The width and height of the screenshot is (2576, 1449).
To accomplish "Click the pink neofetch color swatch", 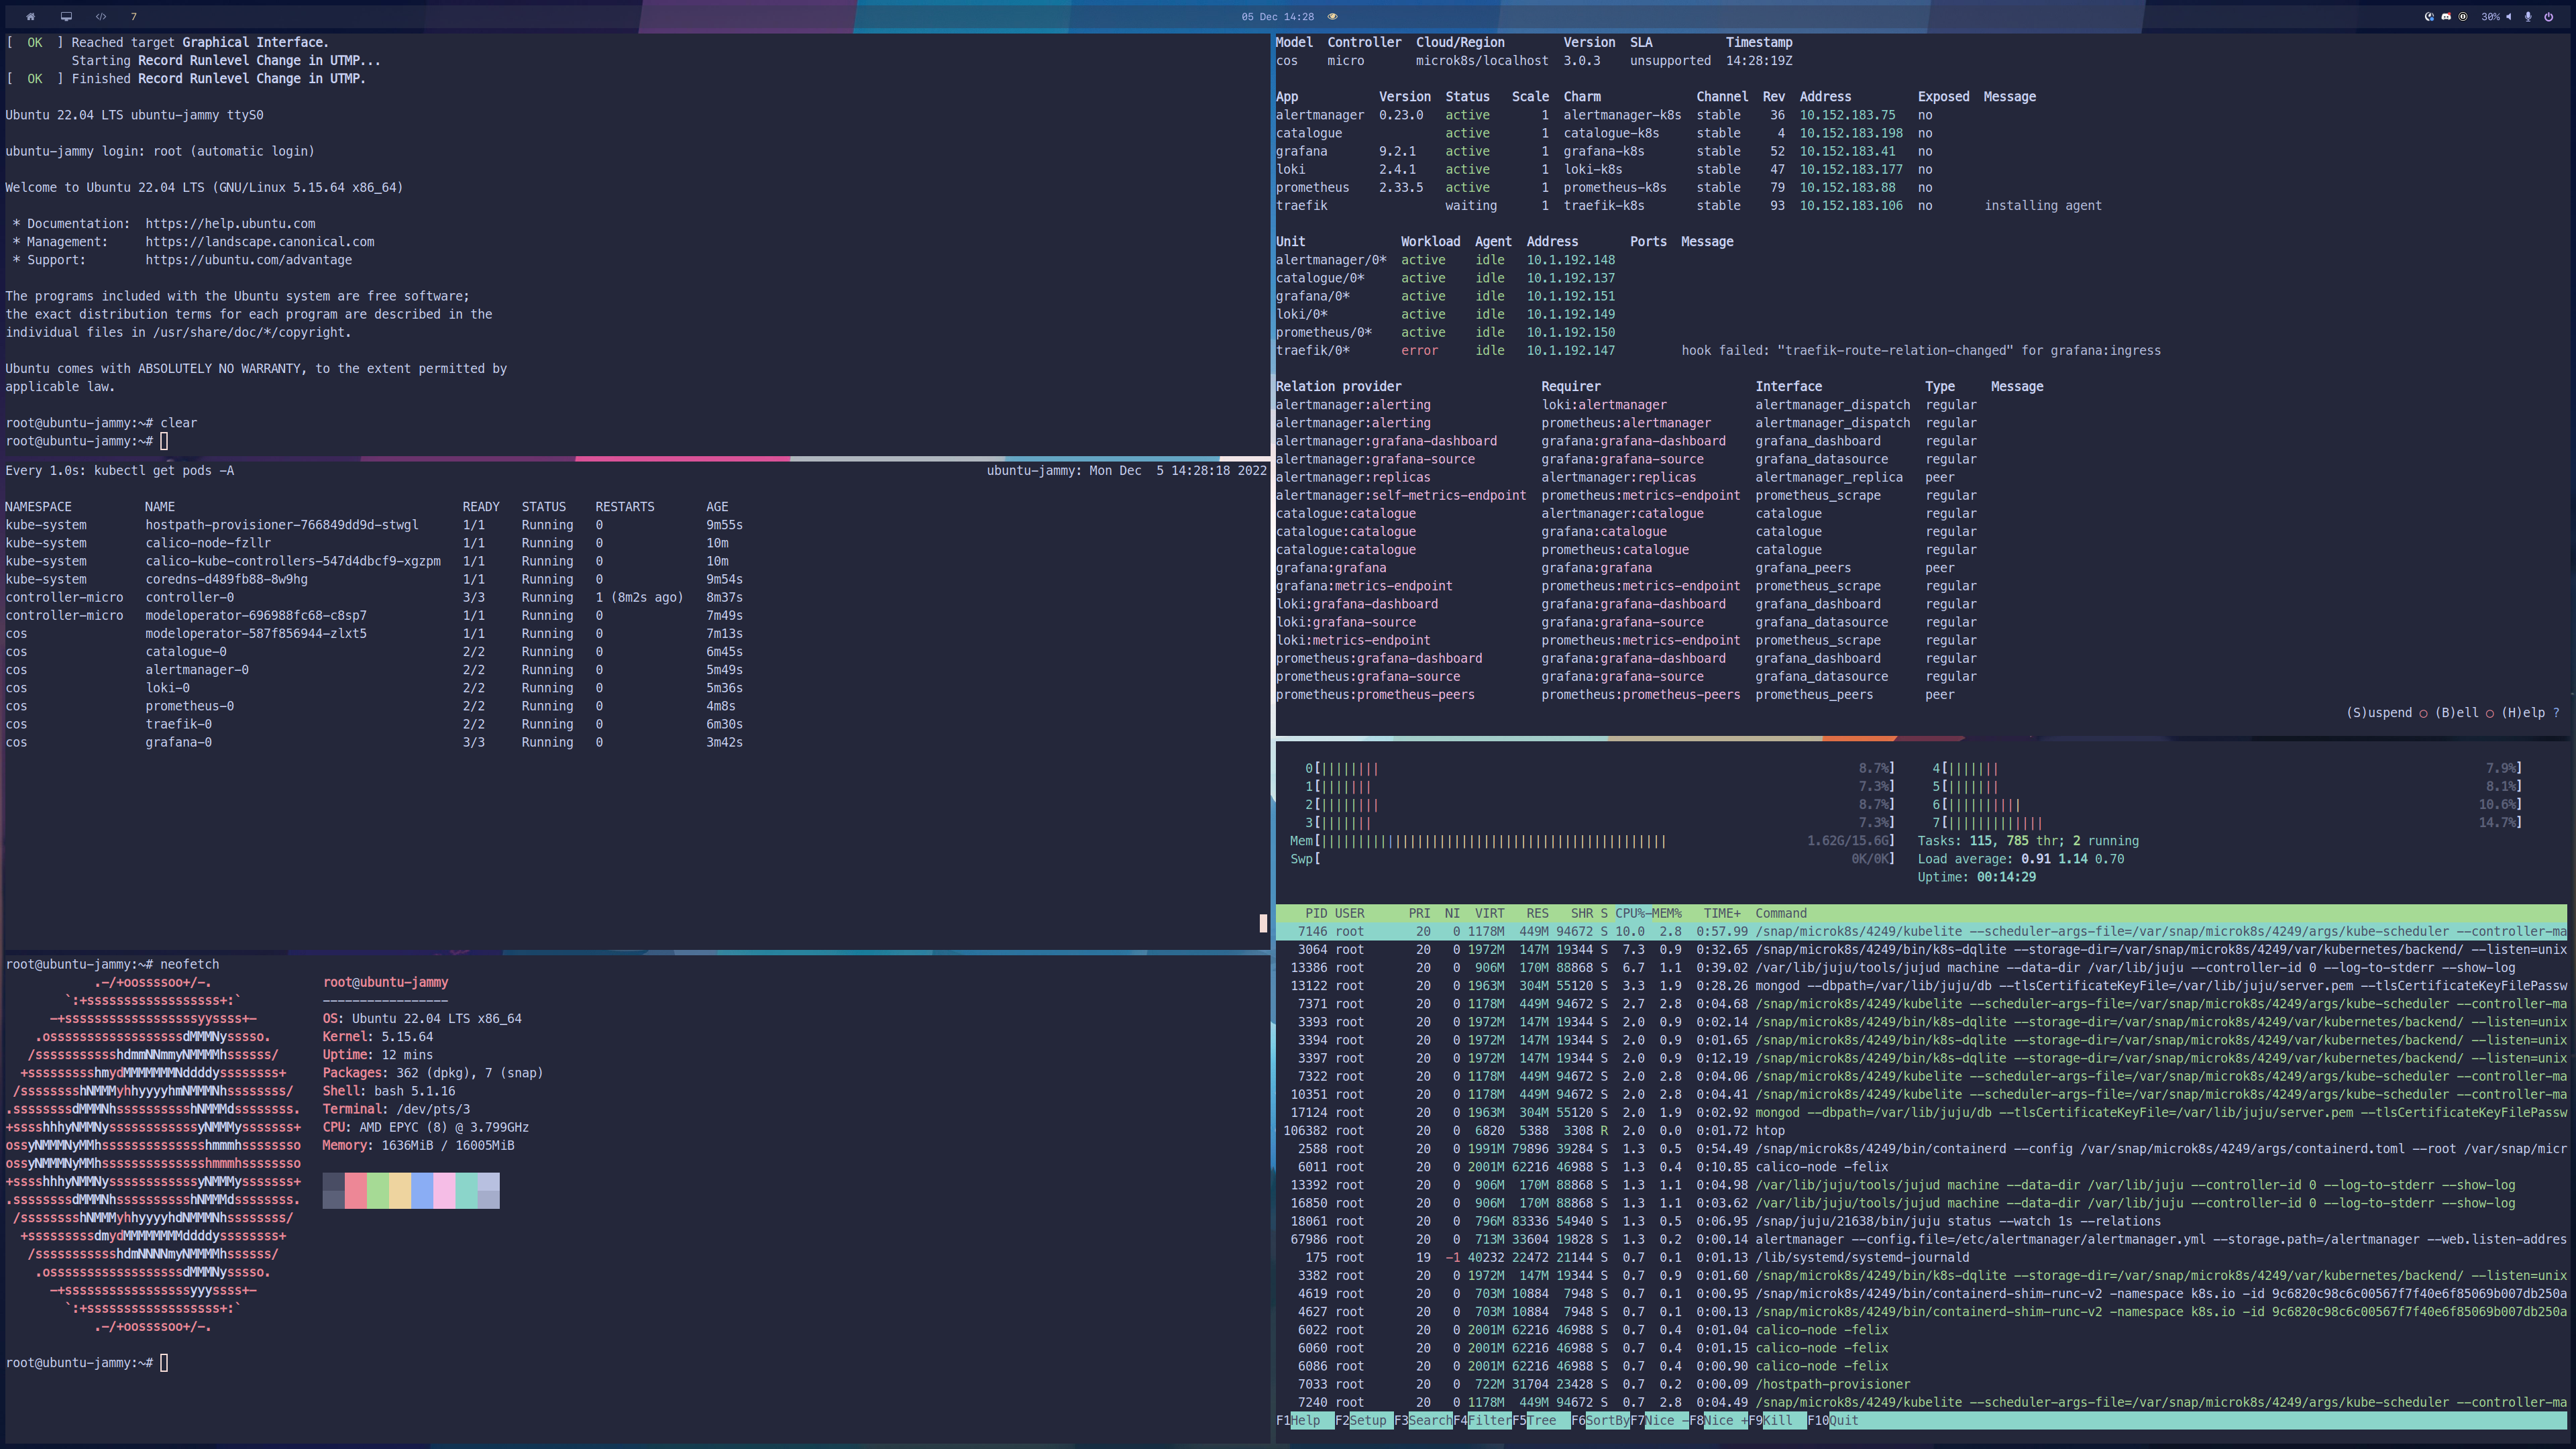I will [x=444, y=1190].
